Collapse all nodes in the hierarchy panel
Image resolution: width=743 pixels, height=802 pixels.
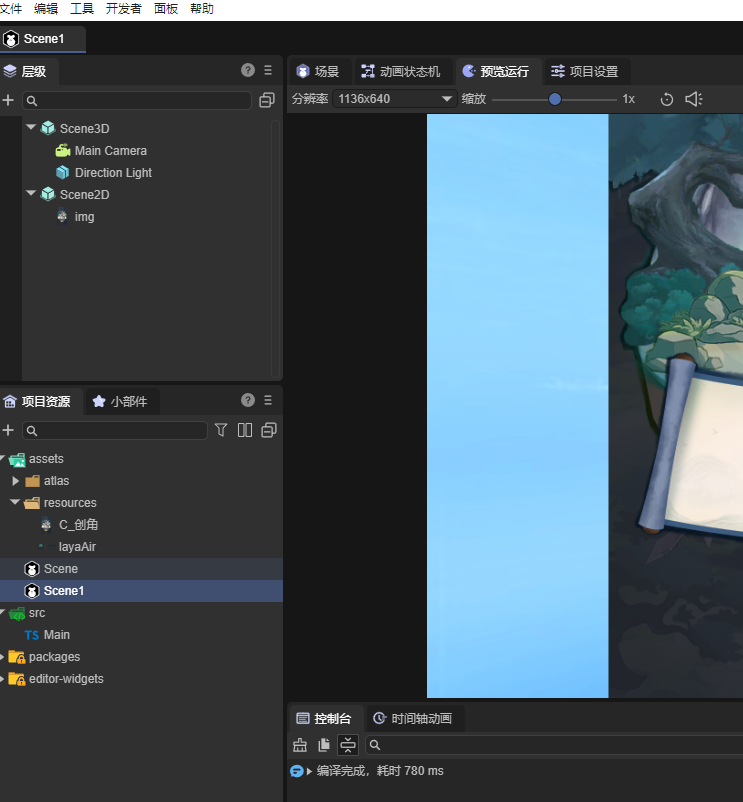point(267,100)
